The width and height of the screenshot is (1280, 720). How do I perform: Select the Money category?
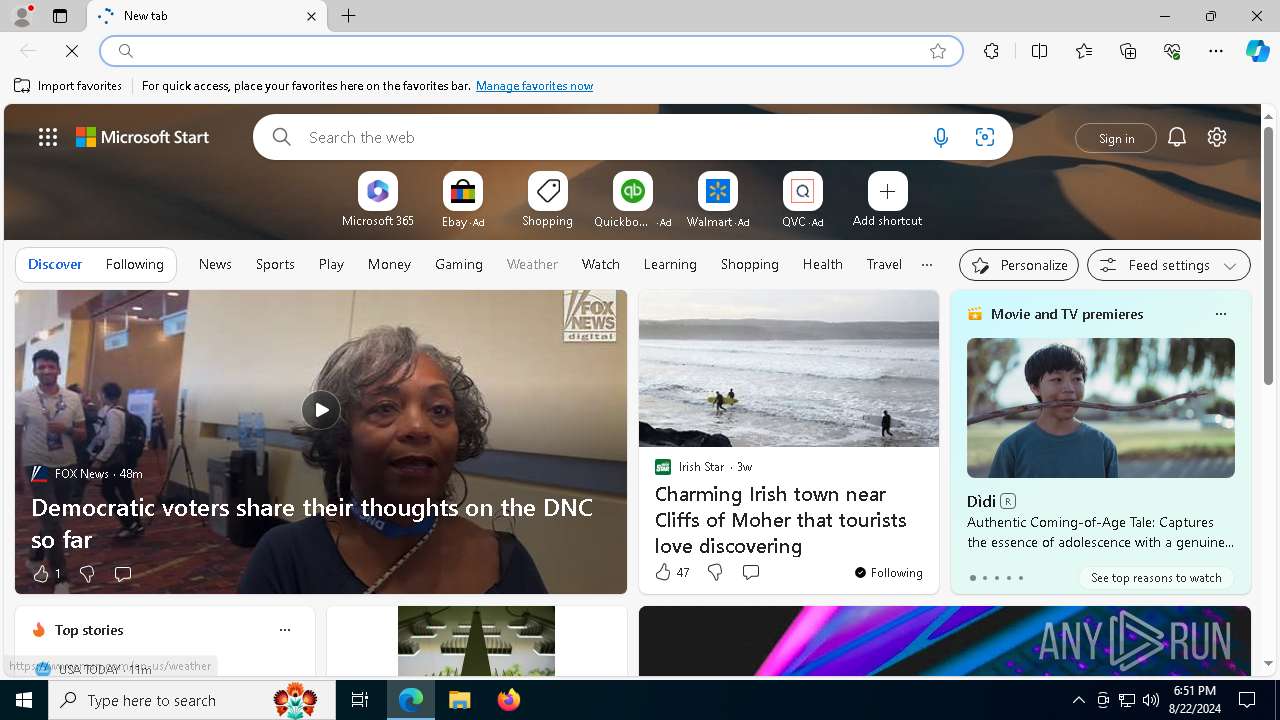[x=389, y=265]
